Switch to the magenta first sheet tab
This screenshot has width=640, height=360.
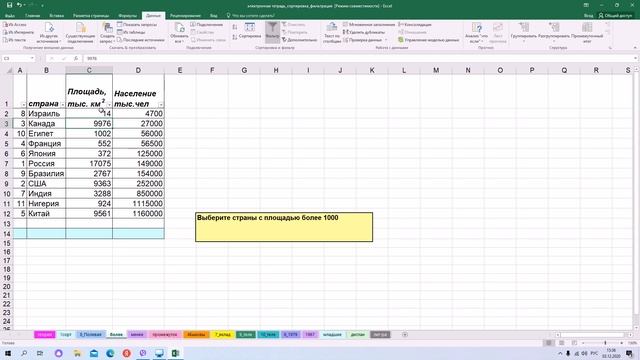pyautogui.click(x=44, y=335)
